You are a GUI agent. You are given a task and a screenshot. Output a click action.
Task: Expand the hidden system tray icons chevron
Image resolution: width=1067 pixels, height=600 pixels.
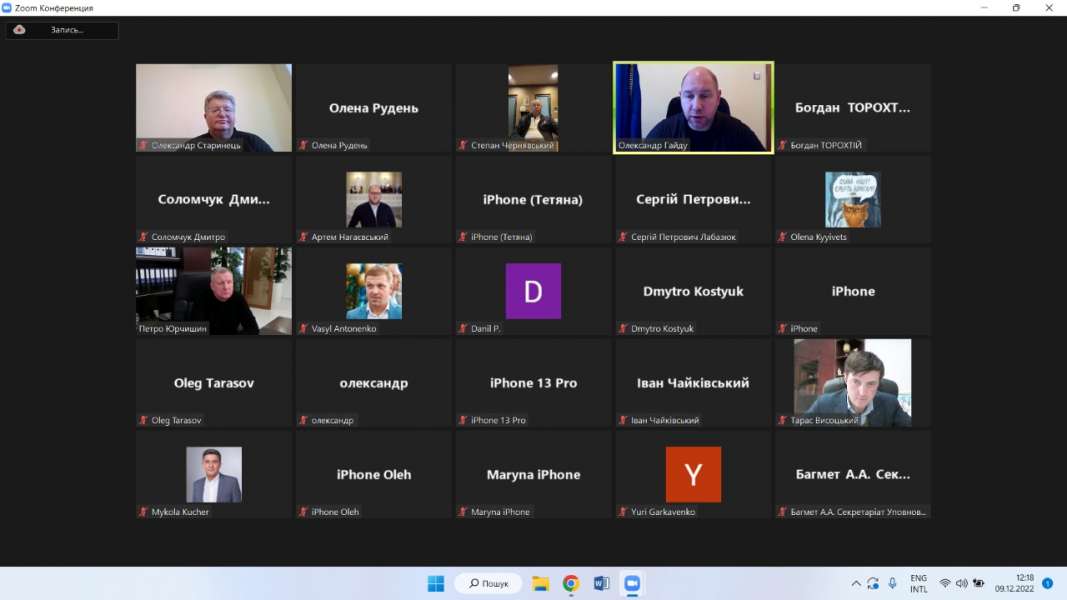856,583
